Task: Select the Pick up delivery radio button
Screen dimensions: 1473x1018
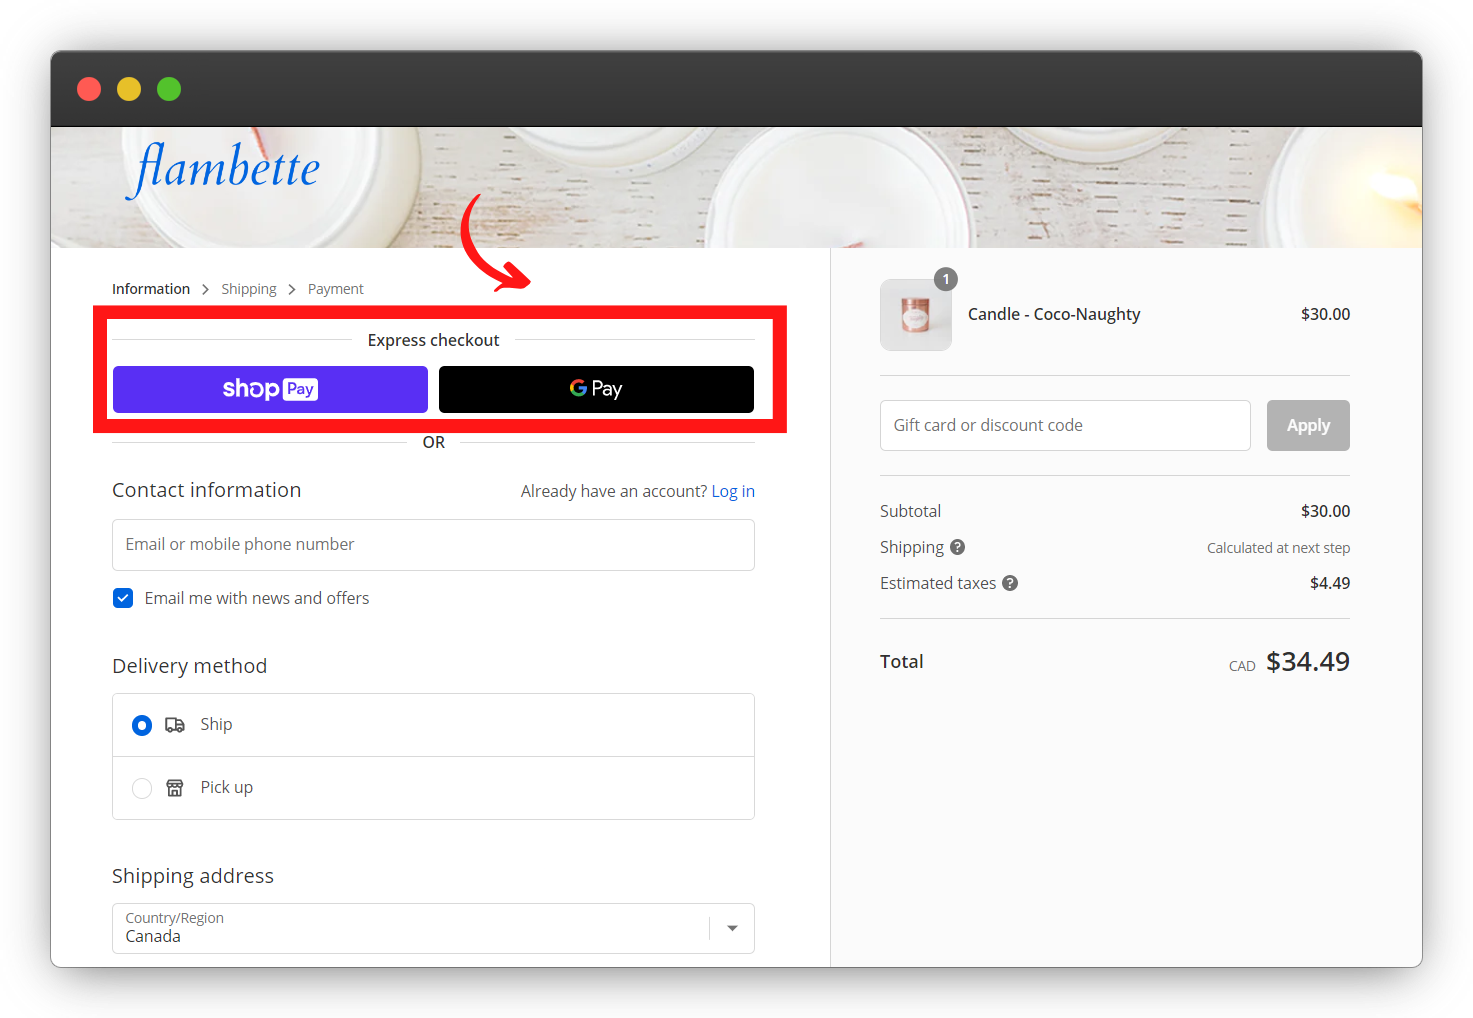Action: tap(142, 788)
